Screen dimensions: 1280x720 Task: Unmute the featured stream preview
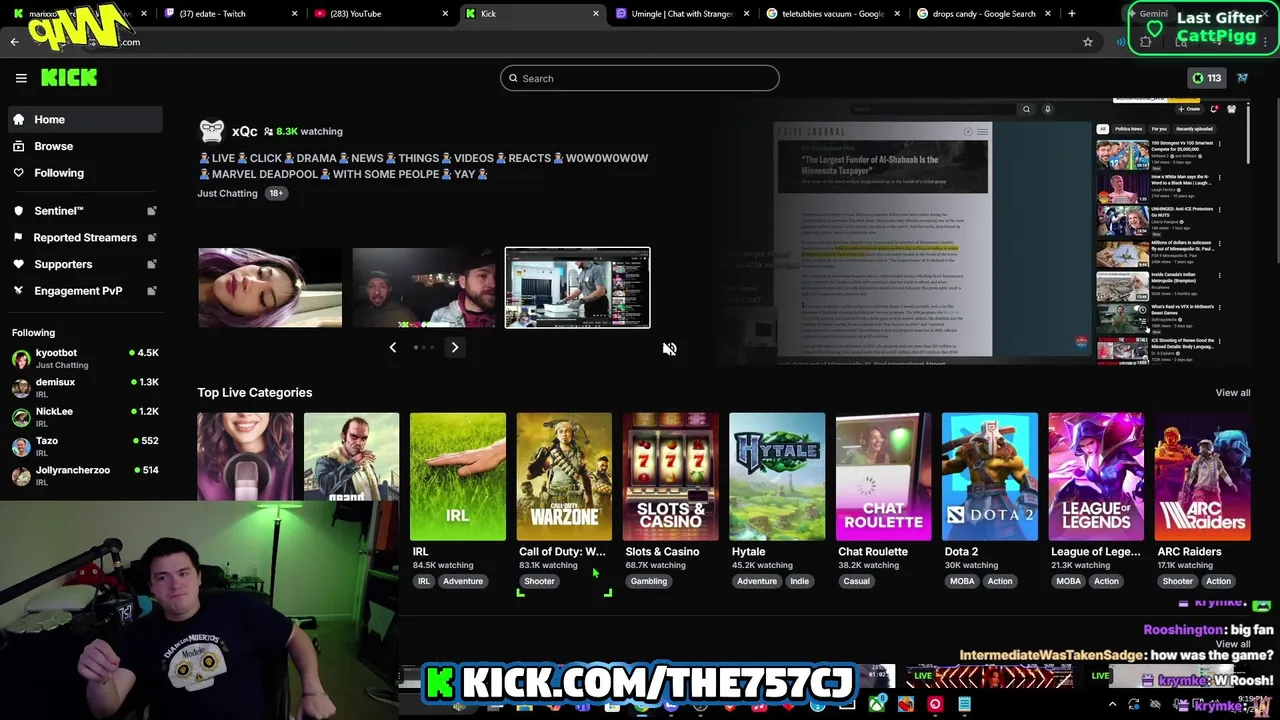tap(670, 349)
